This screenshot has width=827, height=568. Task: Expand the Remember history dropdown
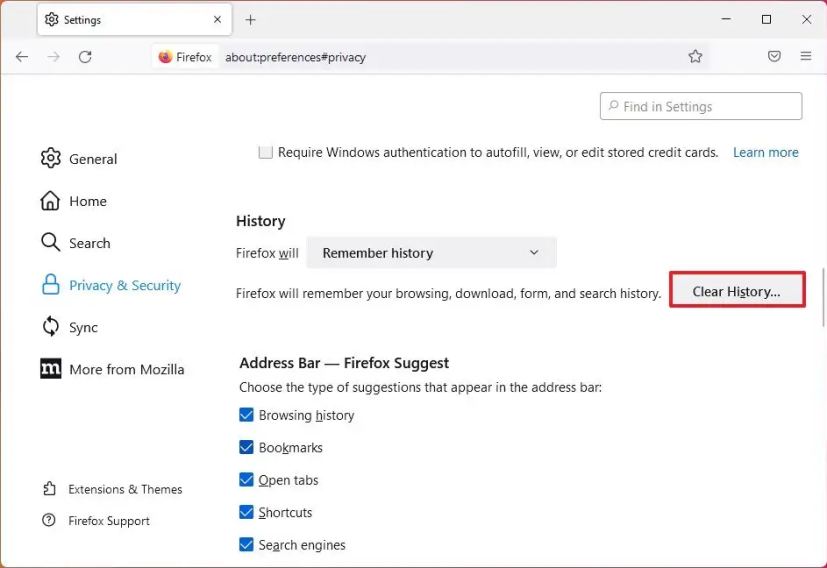pos(431,253)
